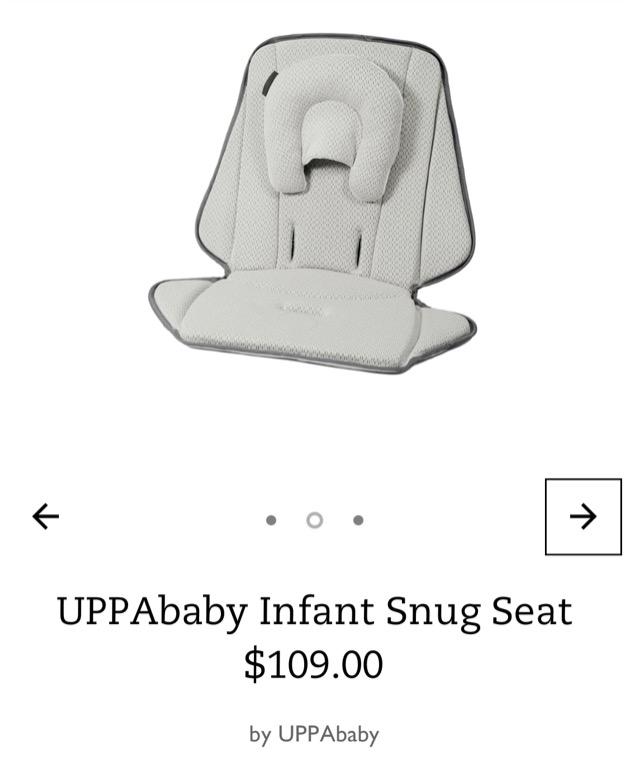The image size is (628, 768).
Task: Click 'Snug Seat' in the product name
Action: 479,612
